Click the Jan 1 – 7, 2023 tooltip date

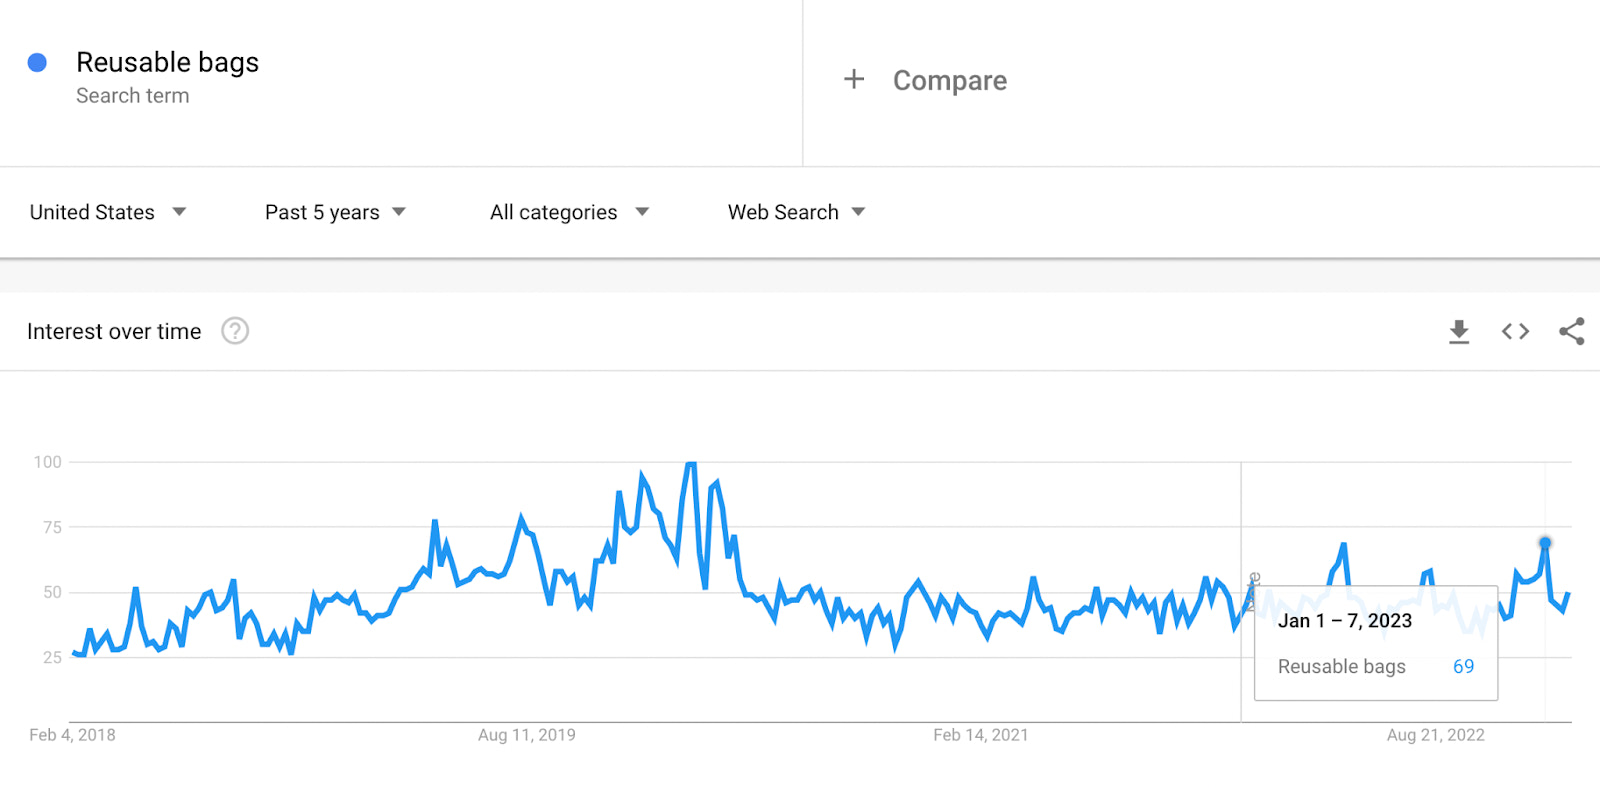coord(1345,620)
